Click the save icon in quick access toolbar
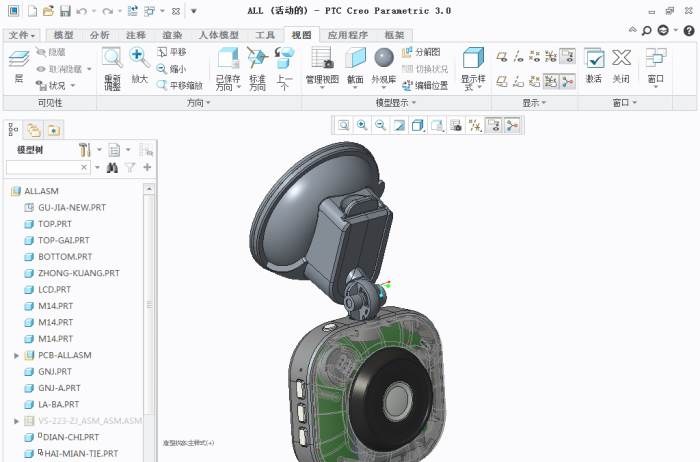The image size is (700, 462). [x=66, y=11]
